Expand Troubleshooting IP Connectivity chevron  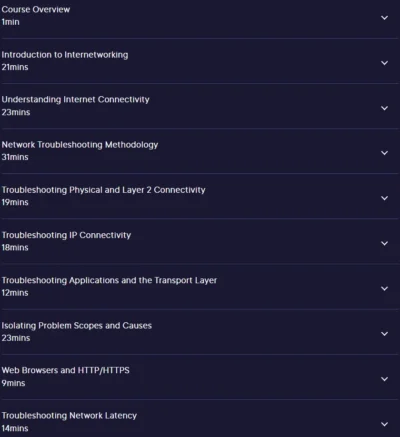[384, 243]
